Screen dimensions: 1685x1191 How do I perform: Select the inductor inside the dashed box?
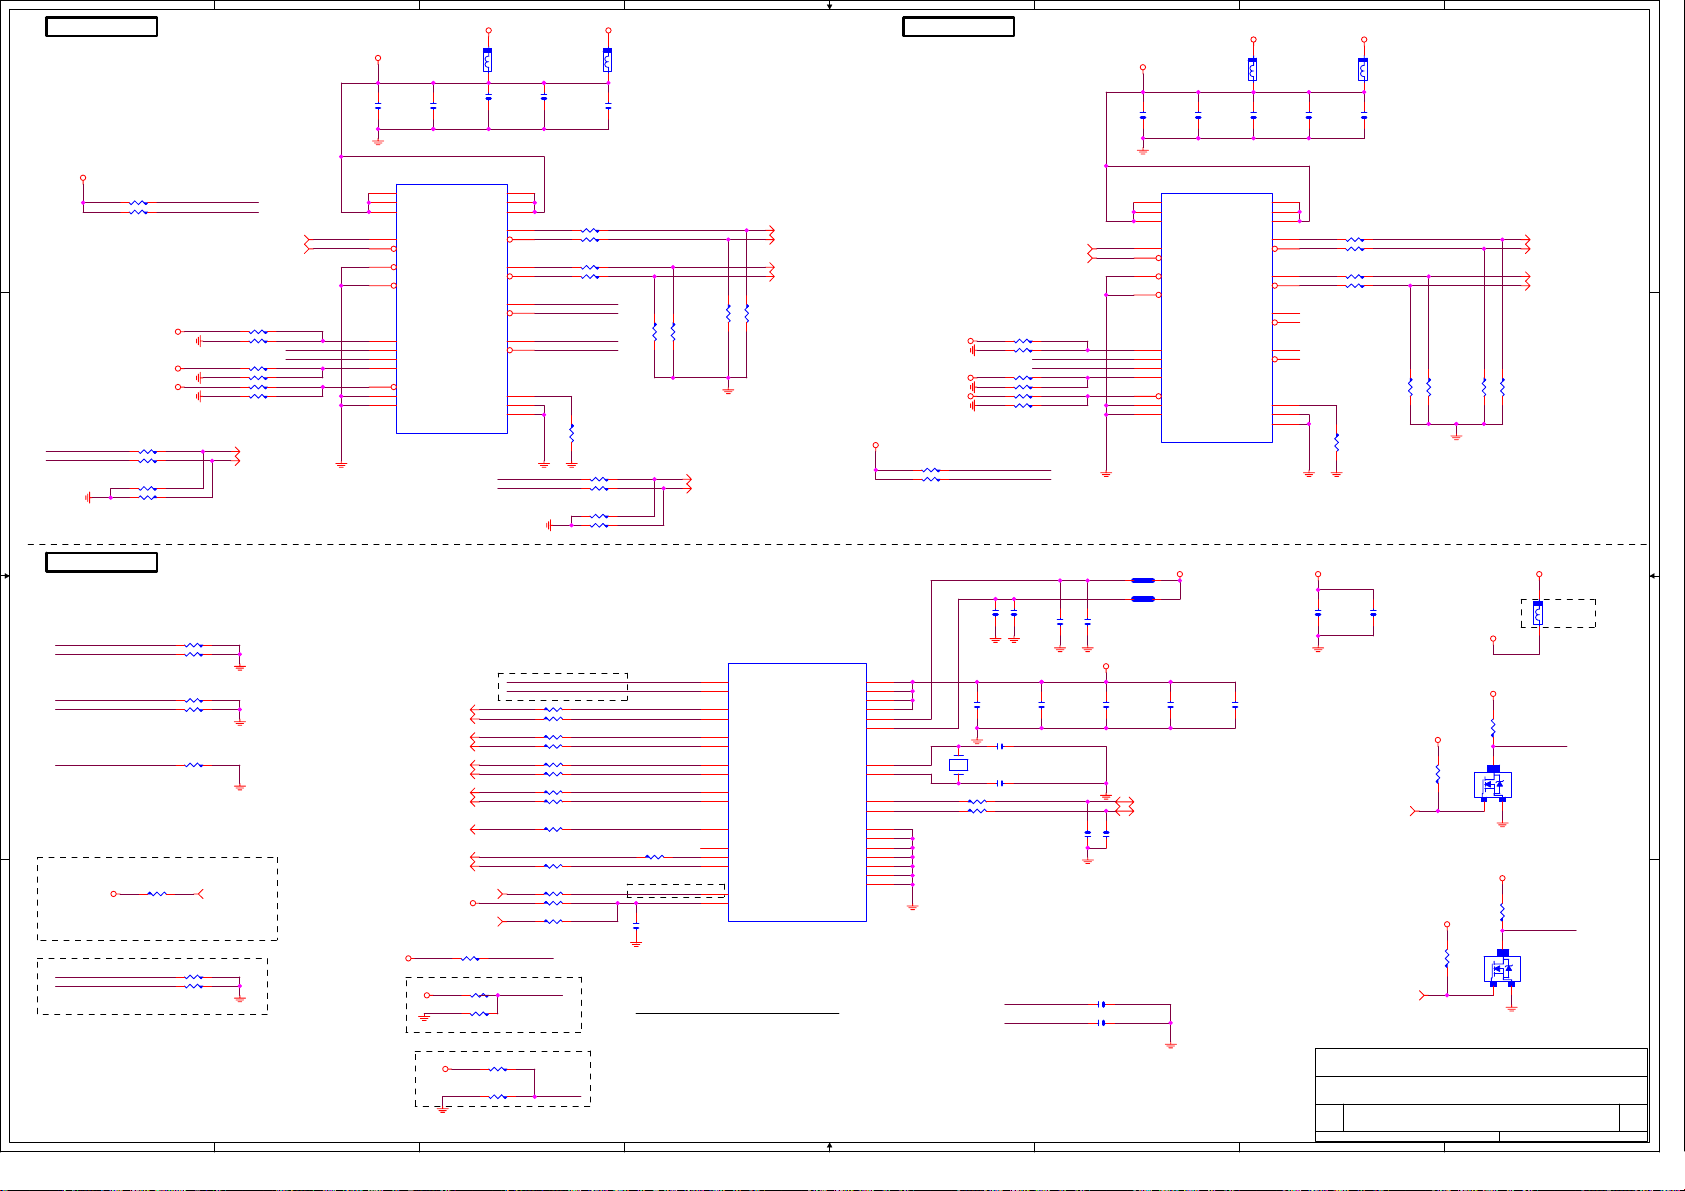point(1538,612)
